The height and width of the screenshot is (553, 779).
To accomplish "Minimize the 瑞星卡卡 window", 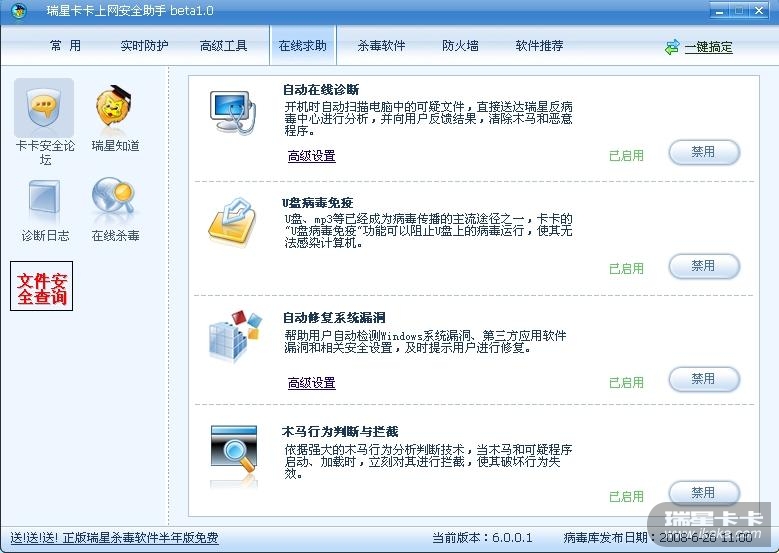I will [719, 10].
